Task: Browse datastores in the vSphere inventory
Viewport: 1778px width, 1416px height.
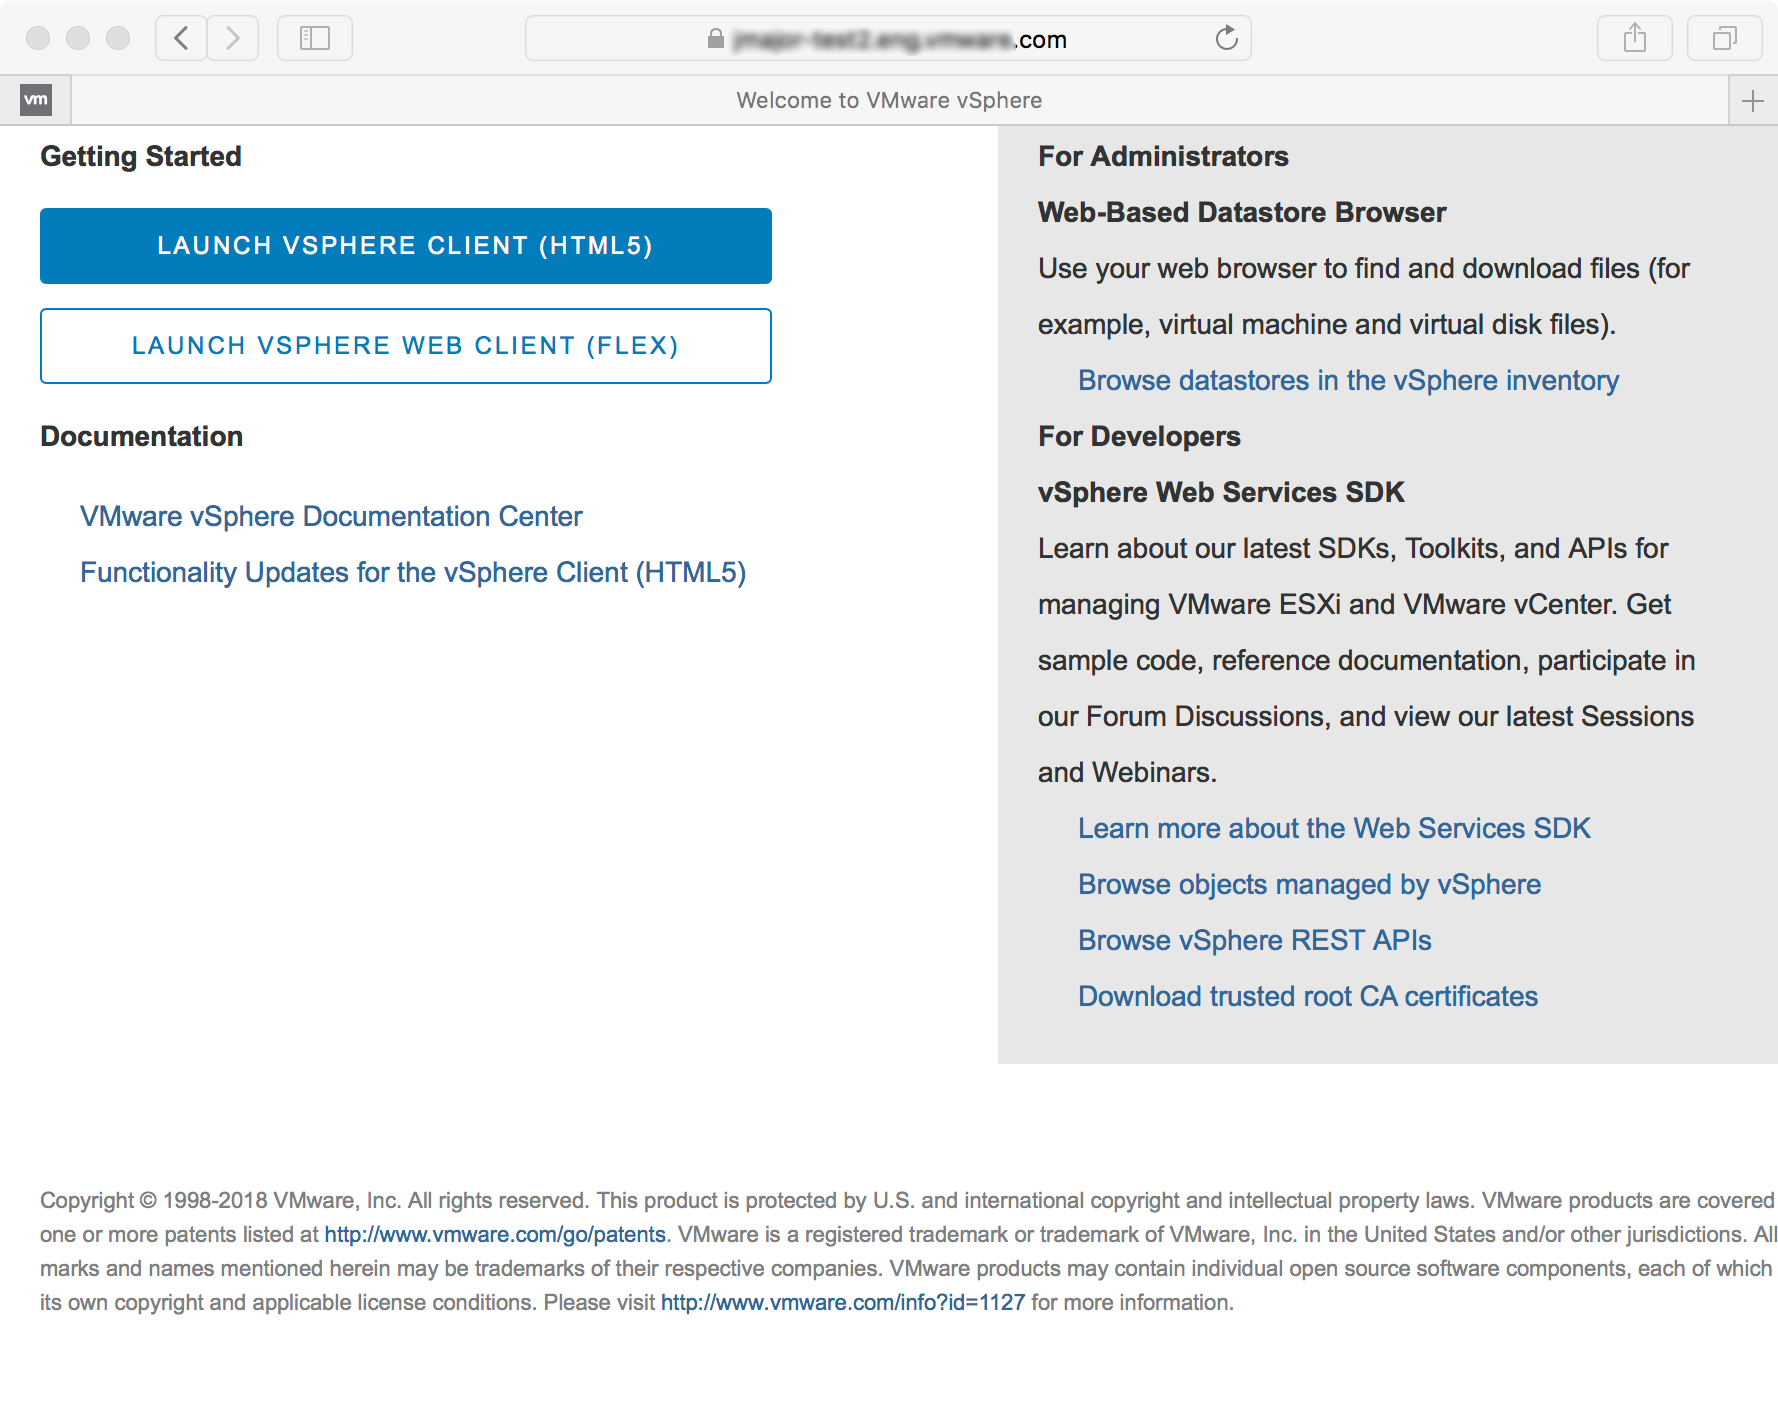Action: pyautogui.click(x=1348, y=380)
